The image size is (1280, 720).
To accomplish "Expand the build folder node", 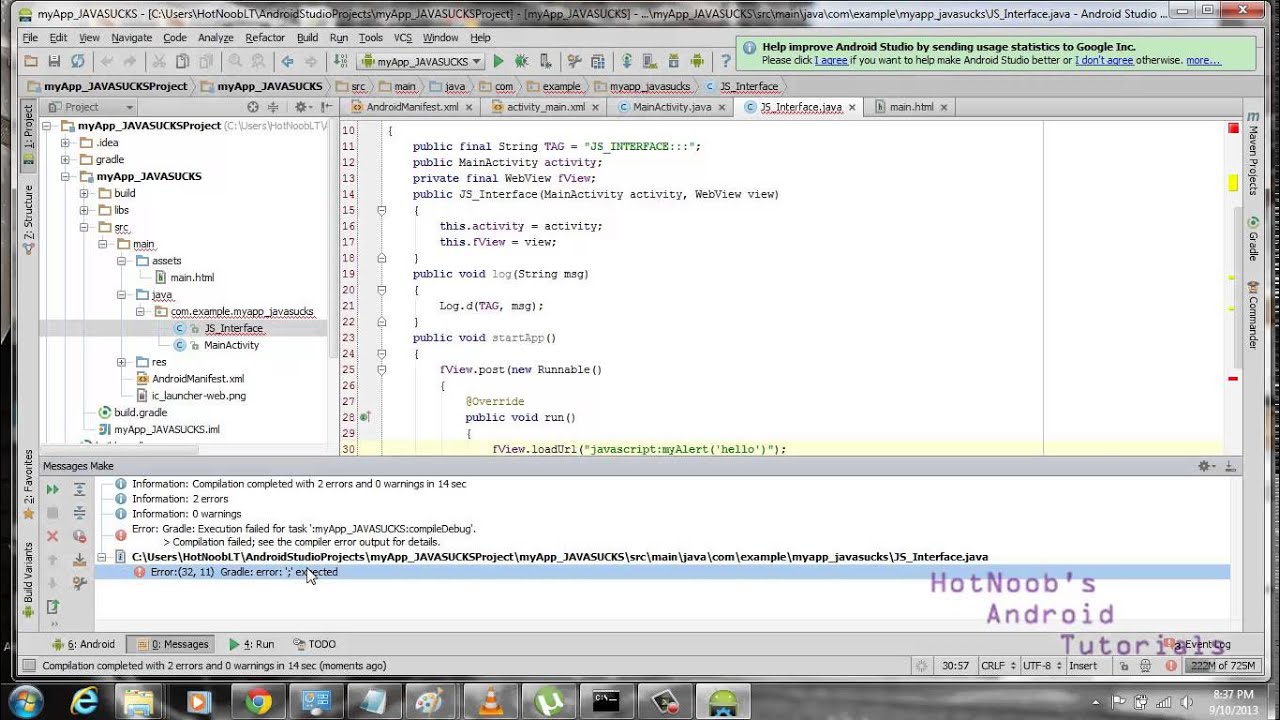I will tap(84, 194).
